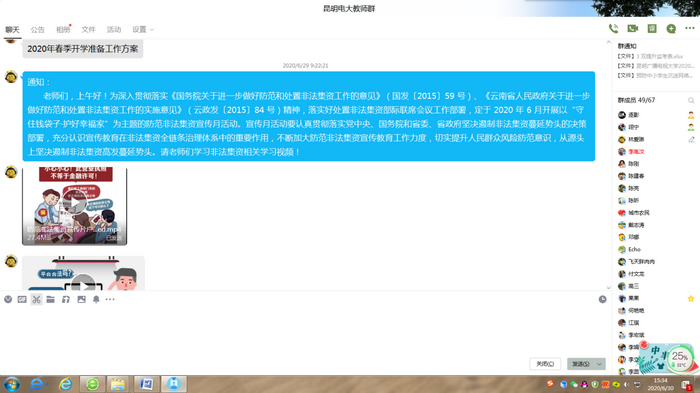Edit group card pencil icon beside 林爱琳
This screenshot has height=393, width=700.
point(691,139)
